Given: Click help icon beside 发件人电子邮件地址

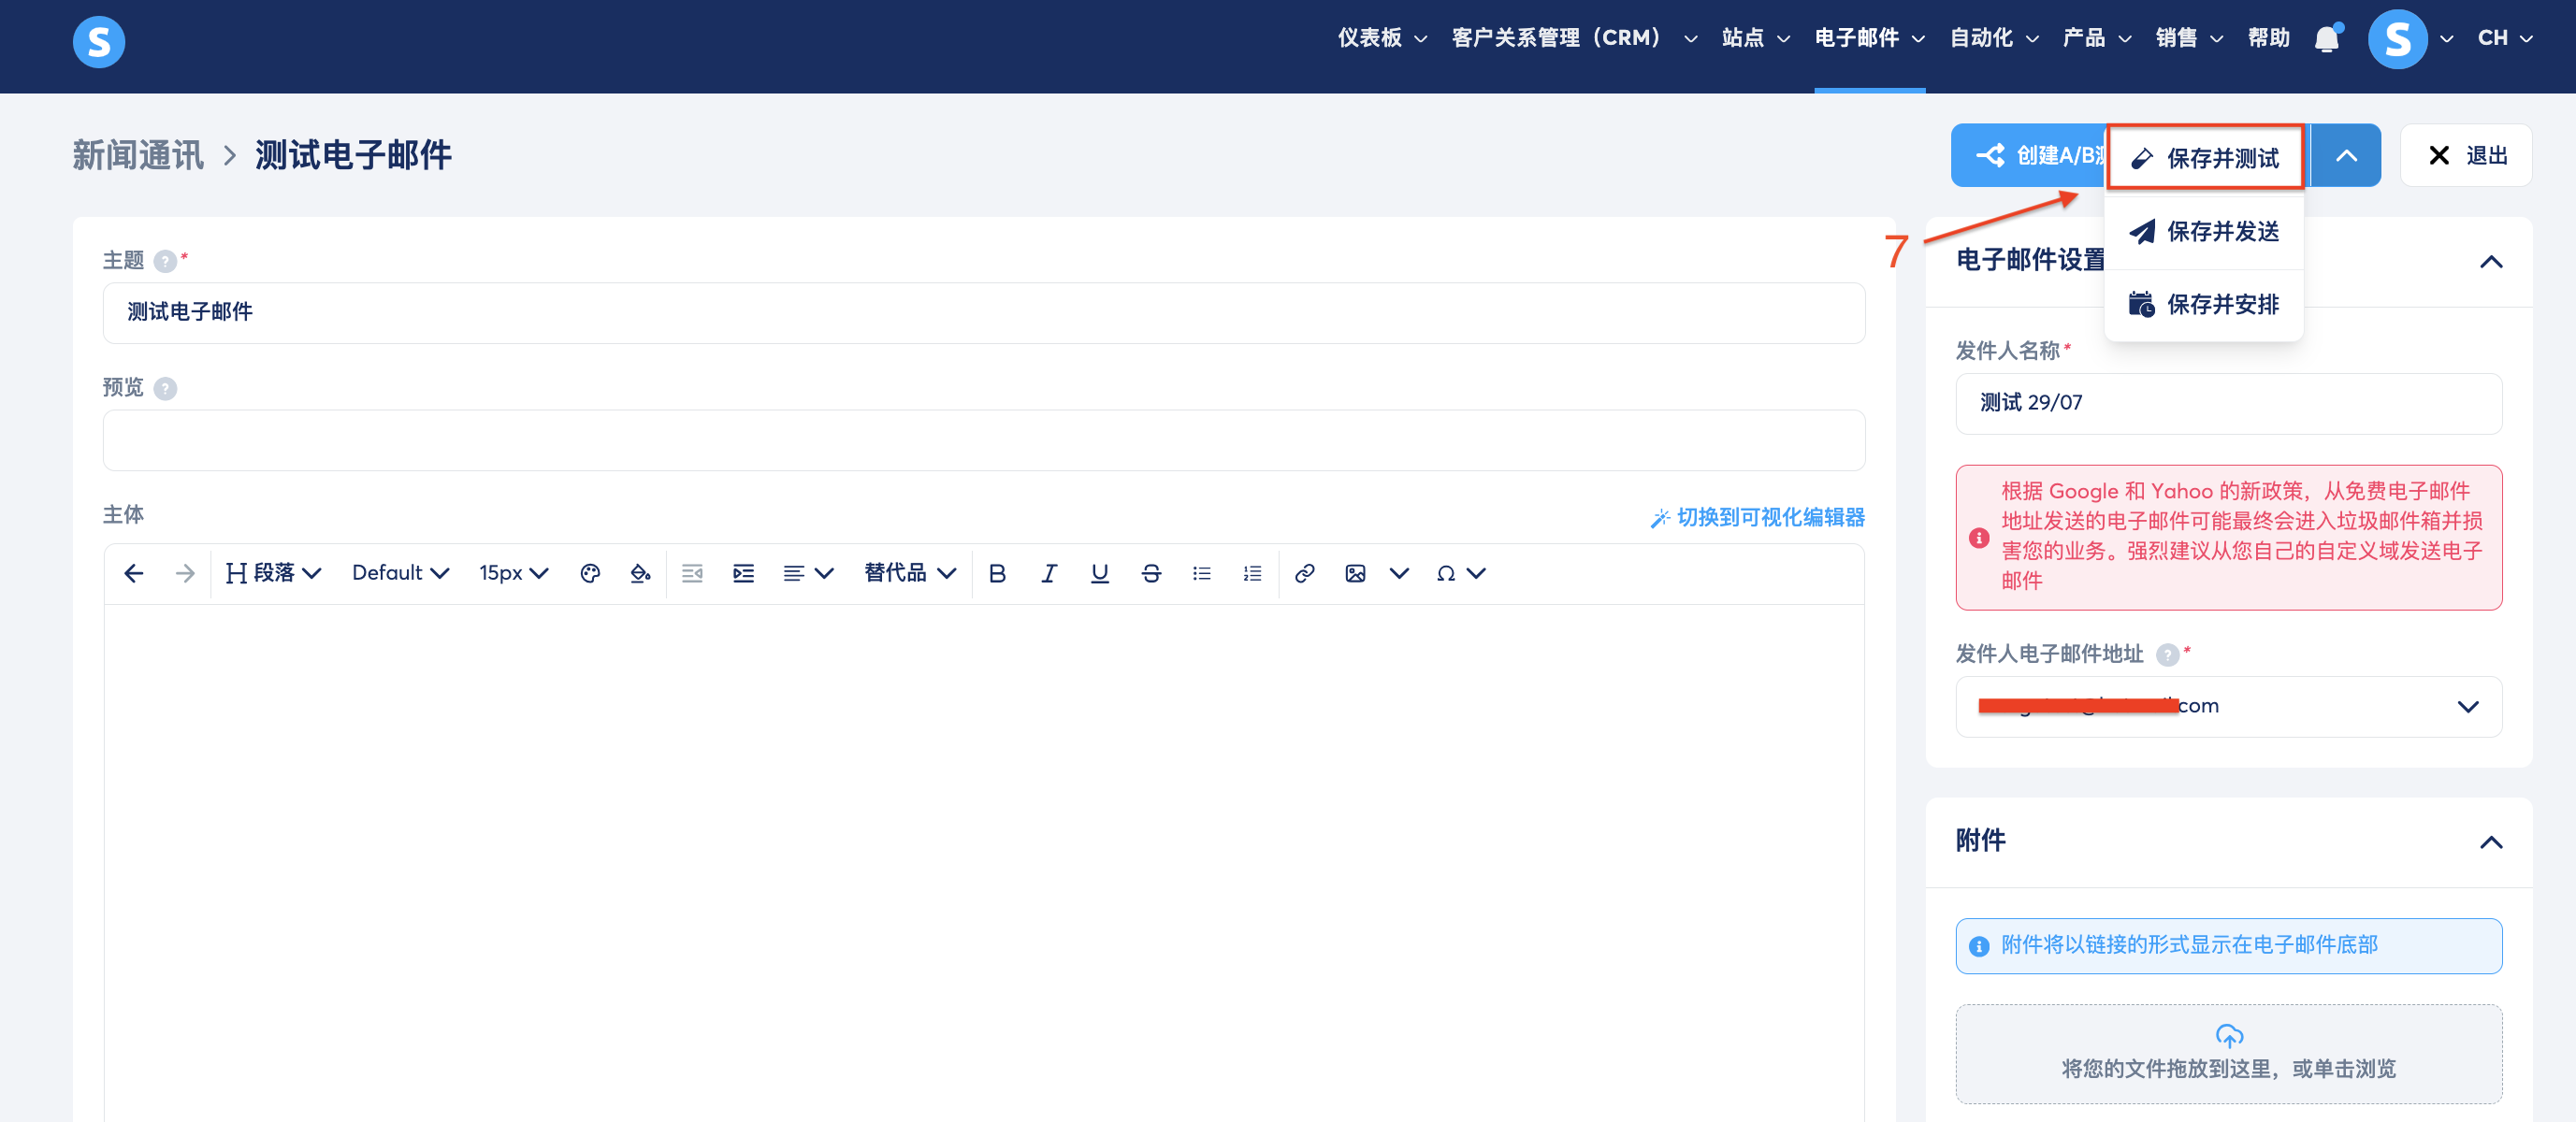Looking at the screenshot, I should tap(2167, 655).
